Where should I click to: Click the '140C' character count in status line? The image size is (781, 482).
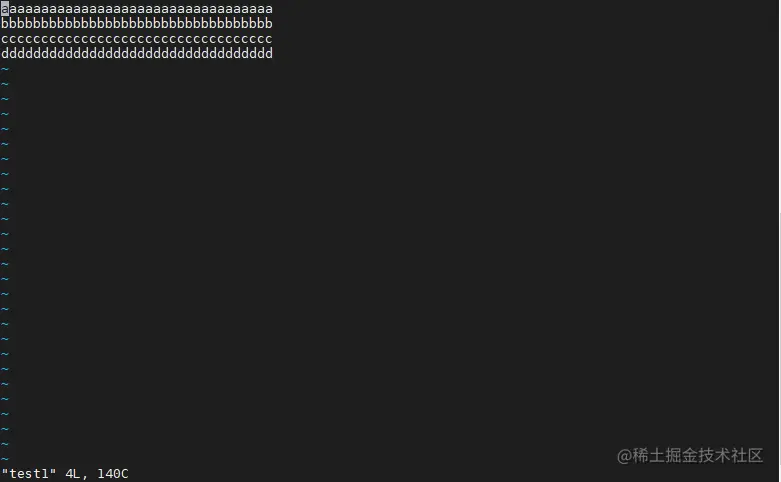coord(113,474)
